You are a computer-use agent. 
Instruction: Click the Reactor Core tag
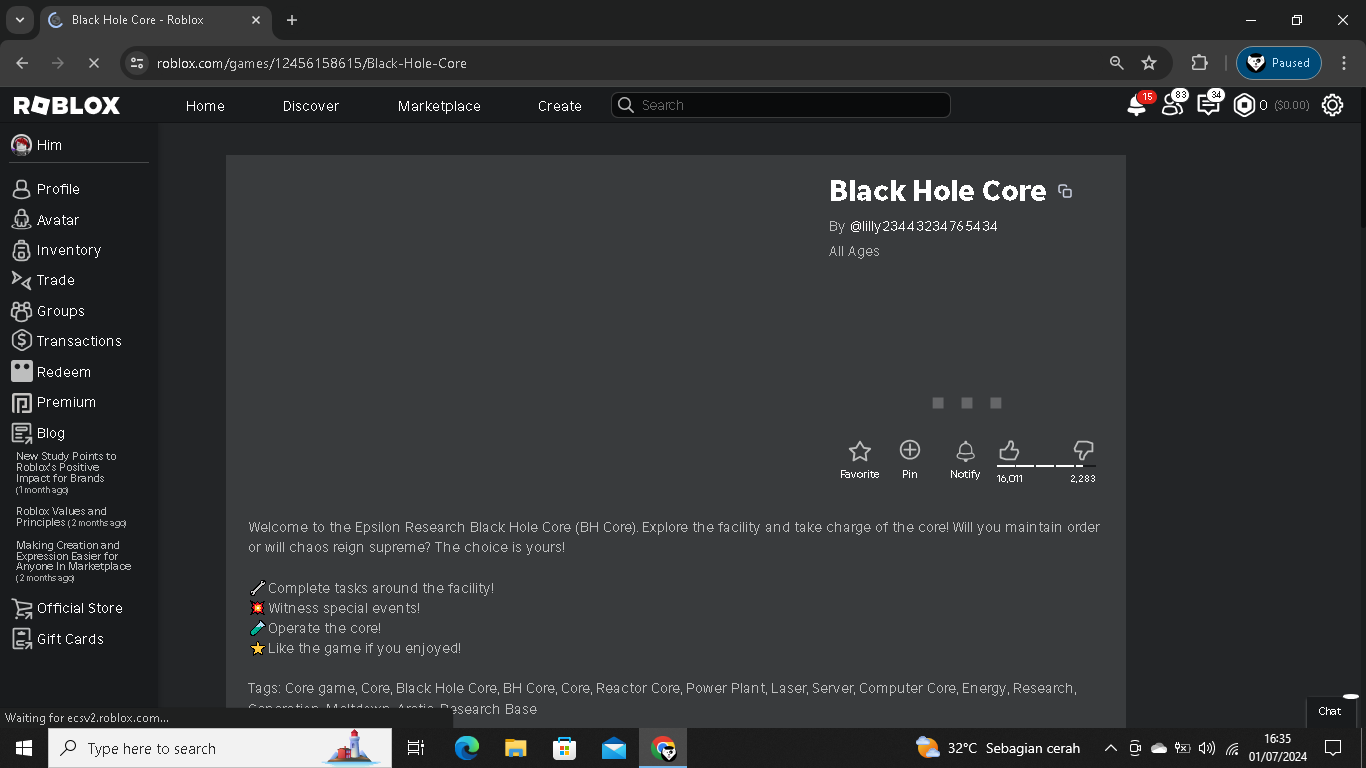pyautogui.click(x=637, y=688)
